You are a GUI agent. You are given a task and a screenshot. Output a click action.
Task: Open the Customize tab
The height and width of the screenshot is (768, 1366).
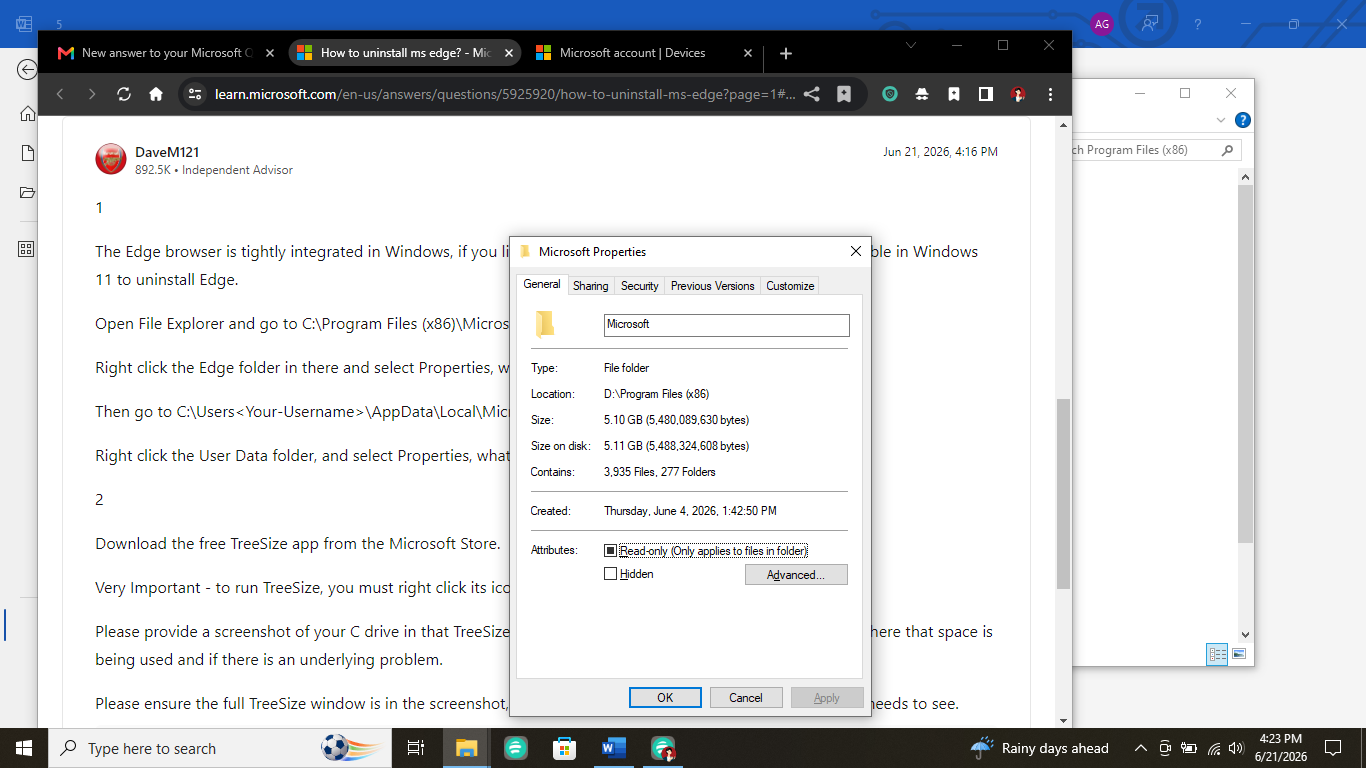(790, 286)
